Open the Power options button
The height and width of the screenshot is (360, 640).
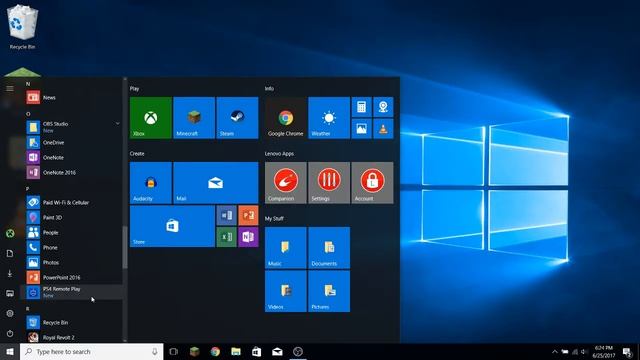pyautogui.click(x=10, y=333)
